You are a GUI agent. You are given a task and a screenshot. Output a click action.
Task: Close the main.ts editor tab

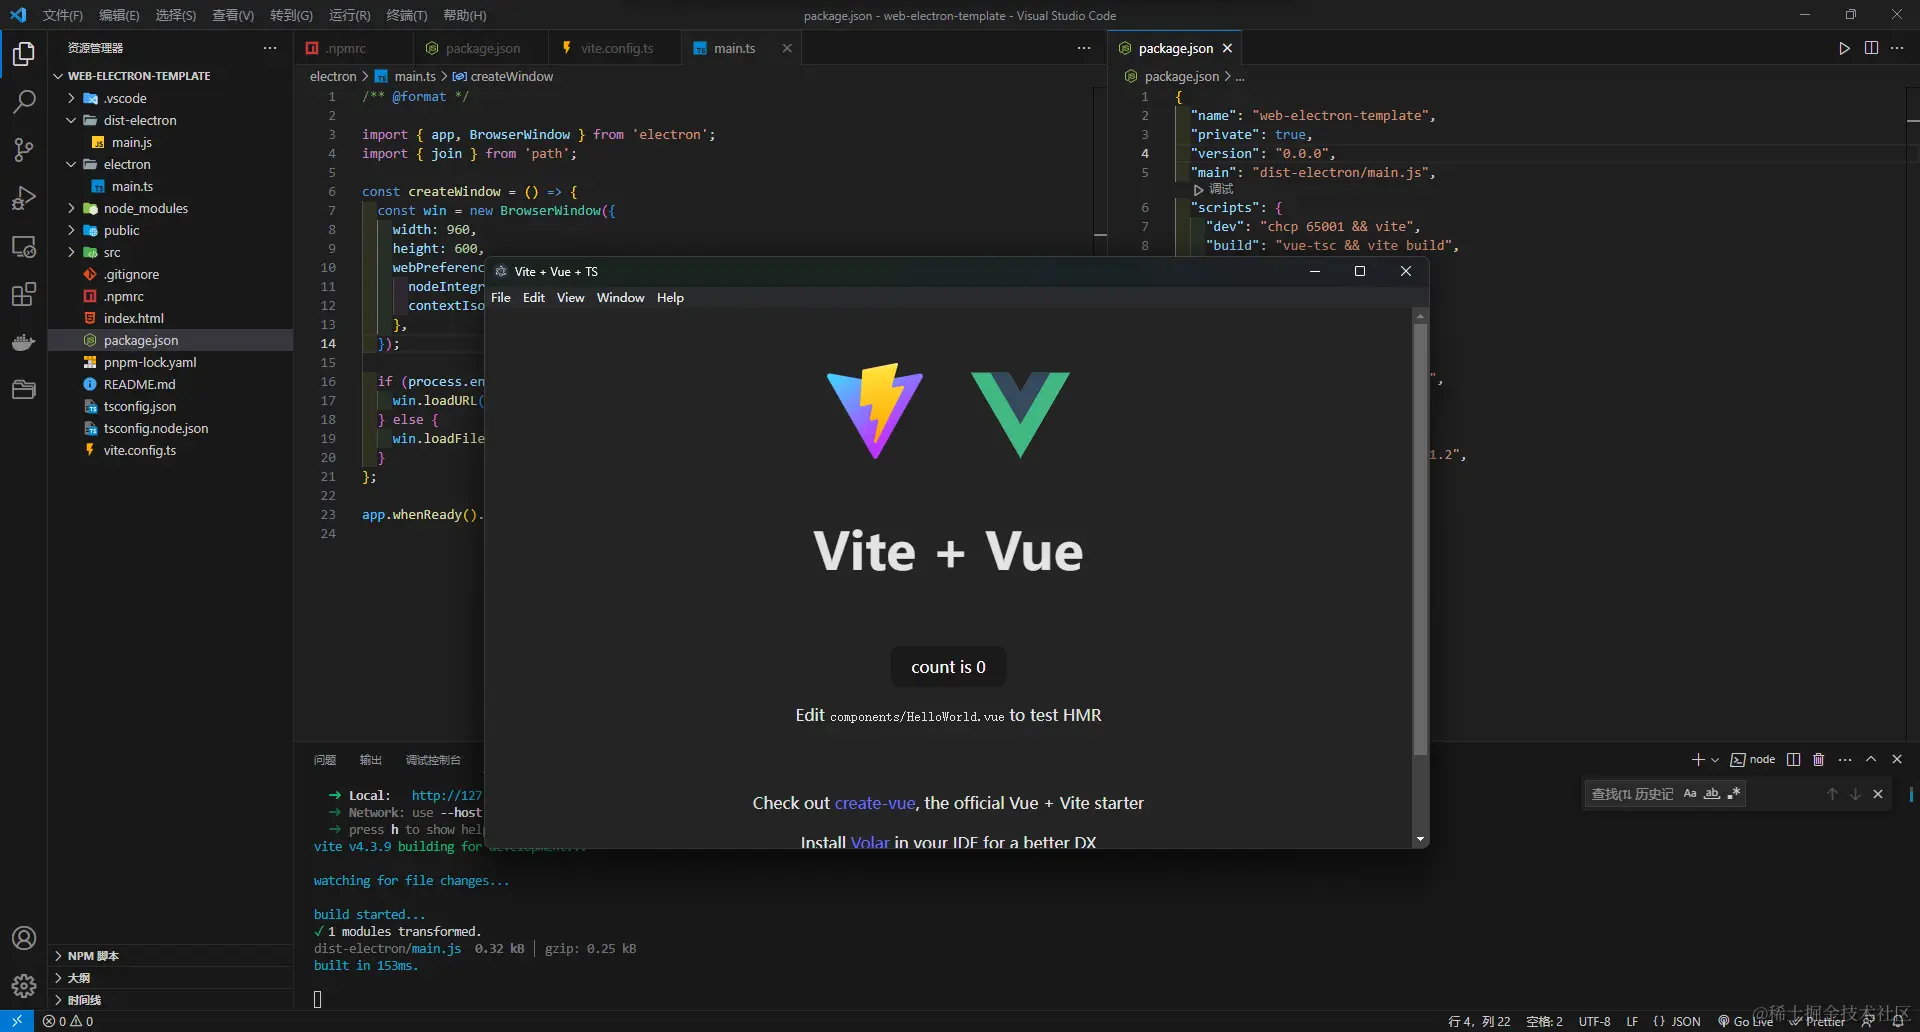click(787, 48)
